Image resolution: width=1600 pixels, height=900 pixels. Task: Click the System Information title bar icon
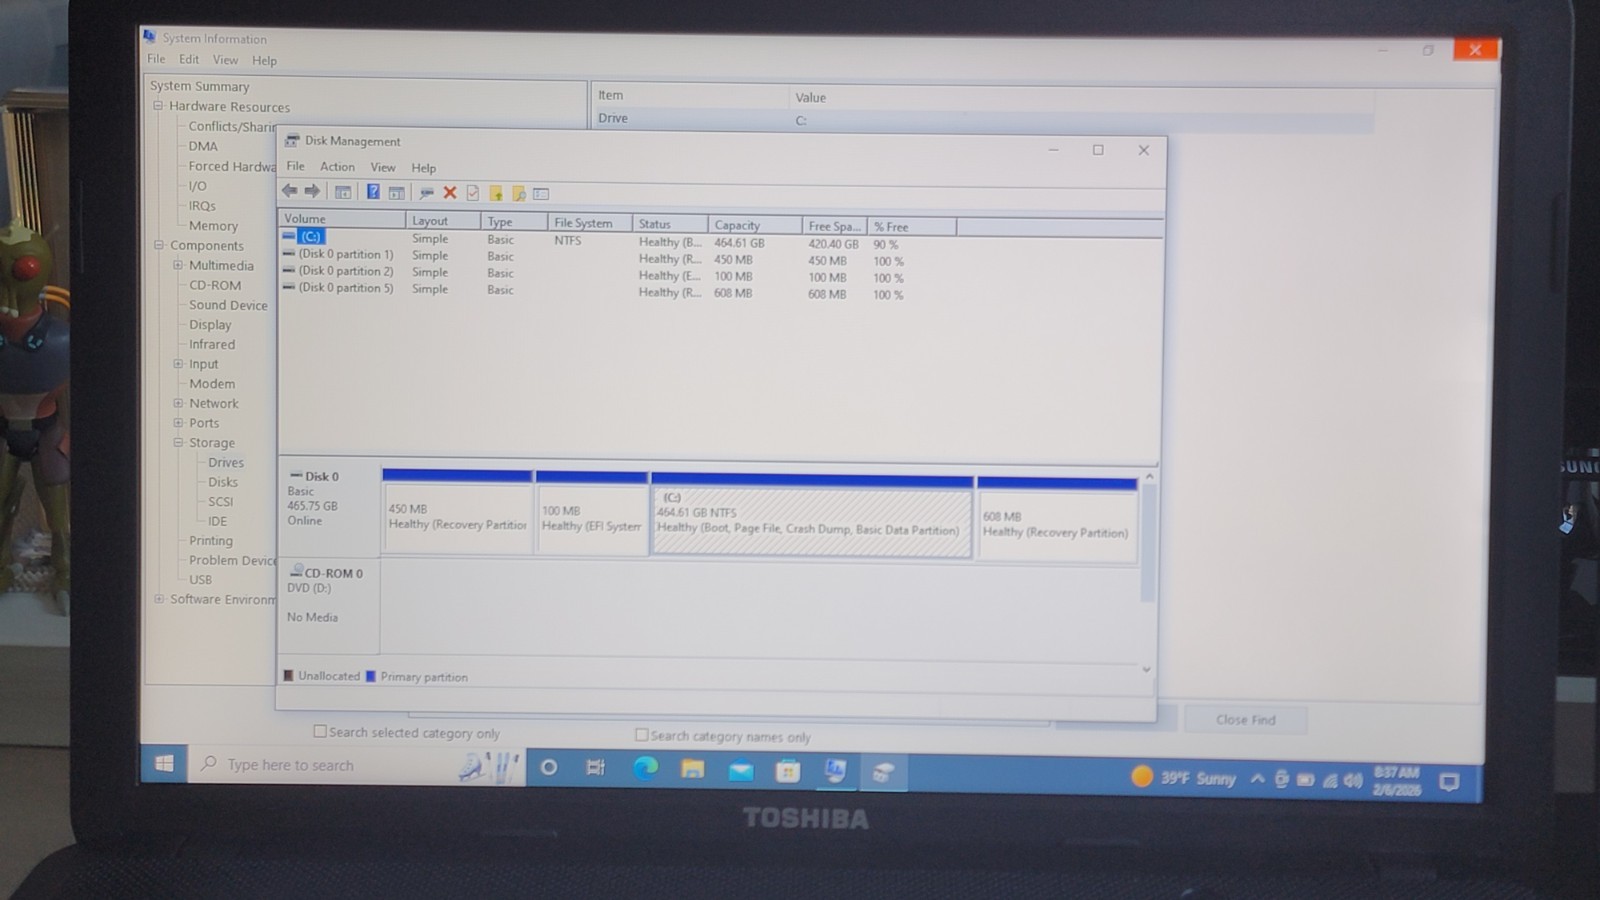(150, 37)
